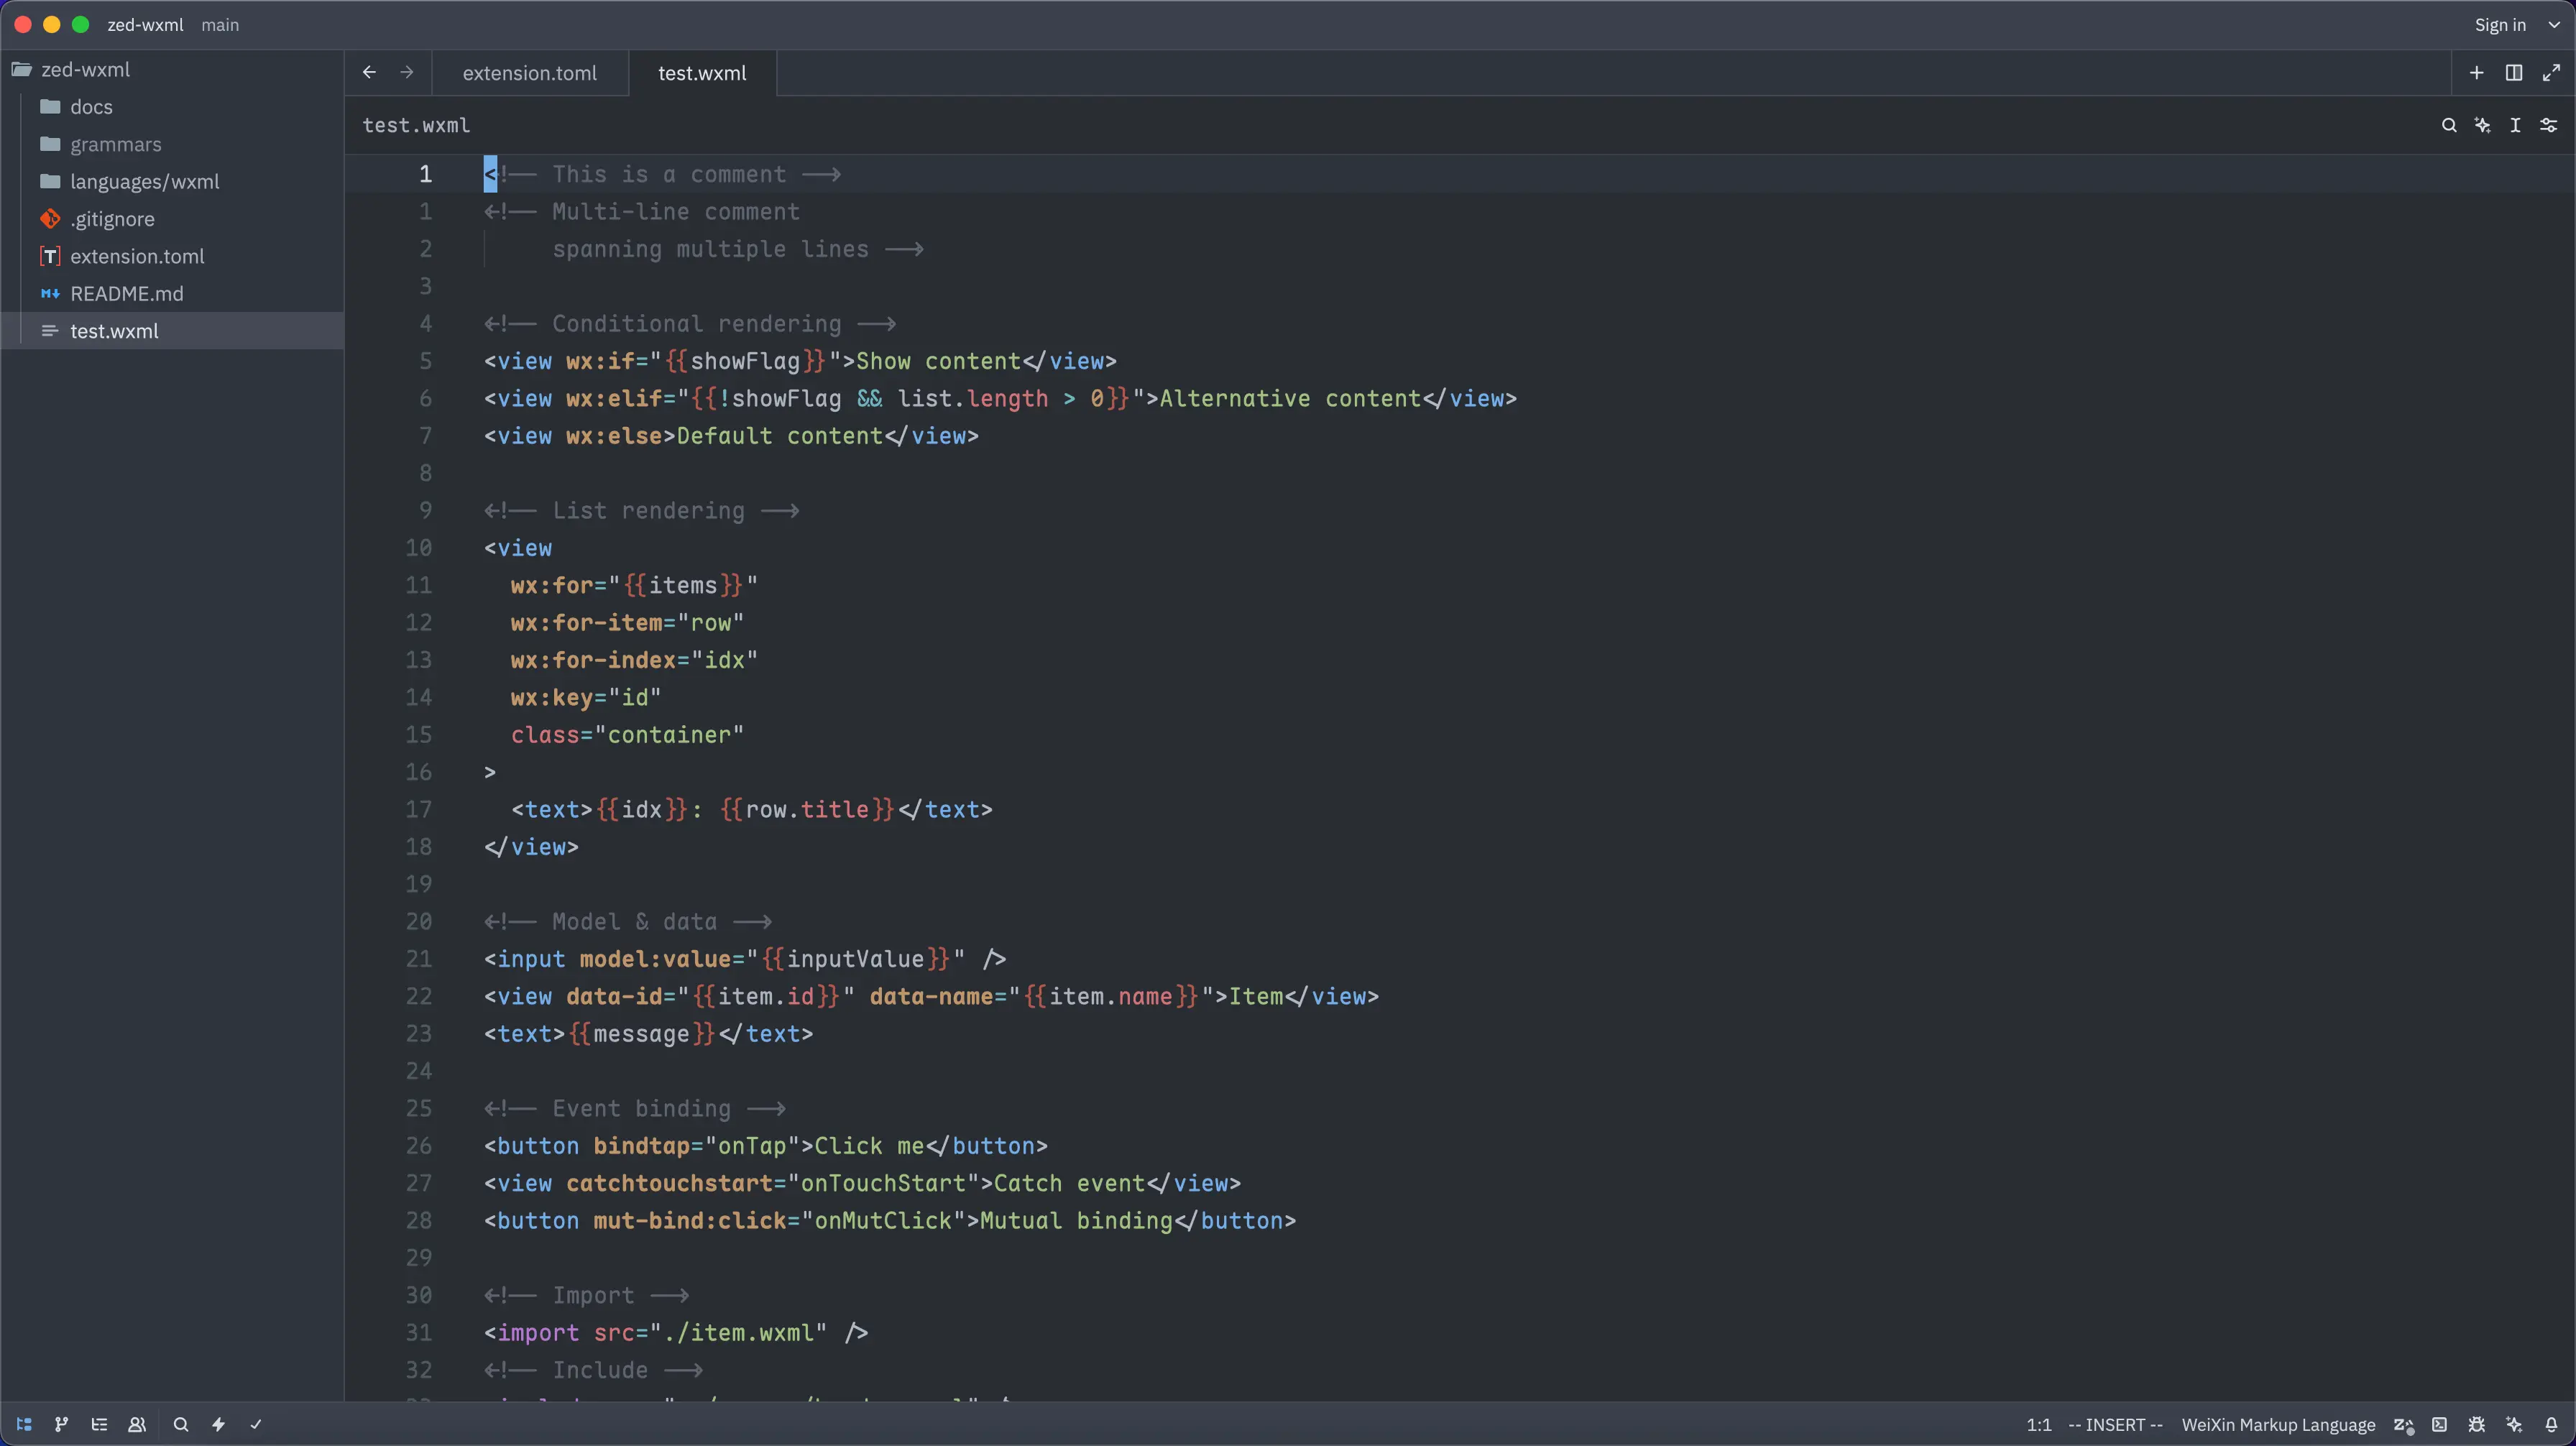Open the git panel branch icon

62,1424
